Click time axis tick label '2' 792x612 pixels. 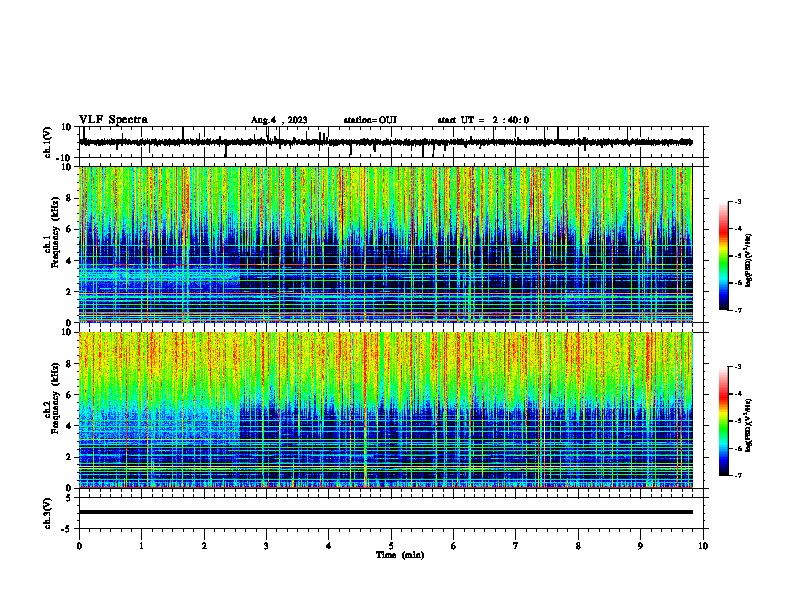pos(204,546)
